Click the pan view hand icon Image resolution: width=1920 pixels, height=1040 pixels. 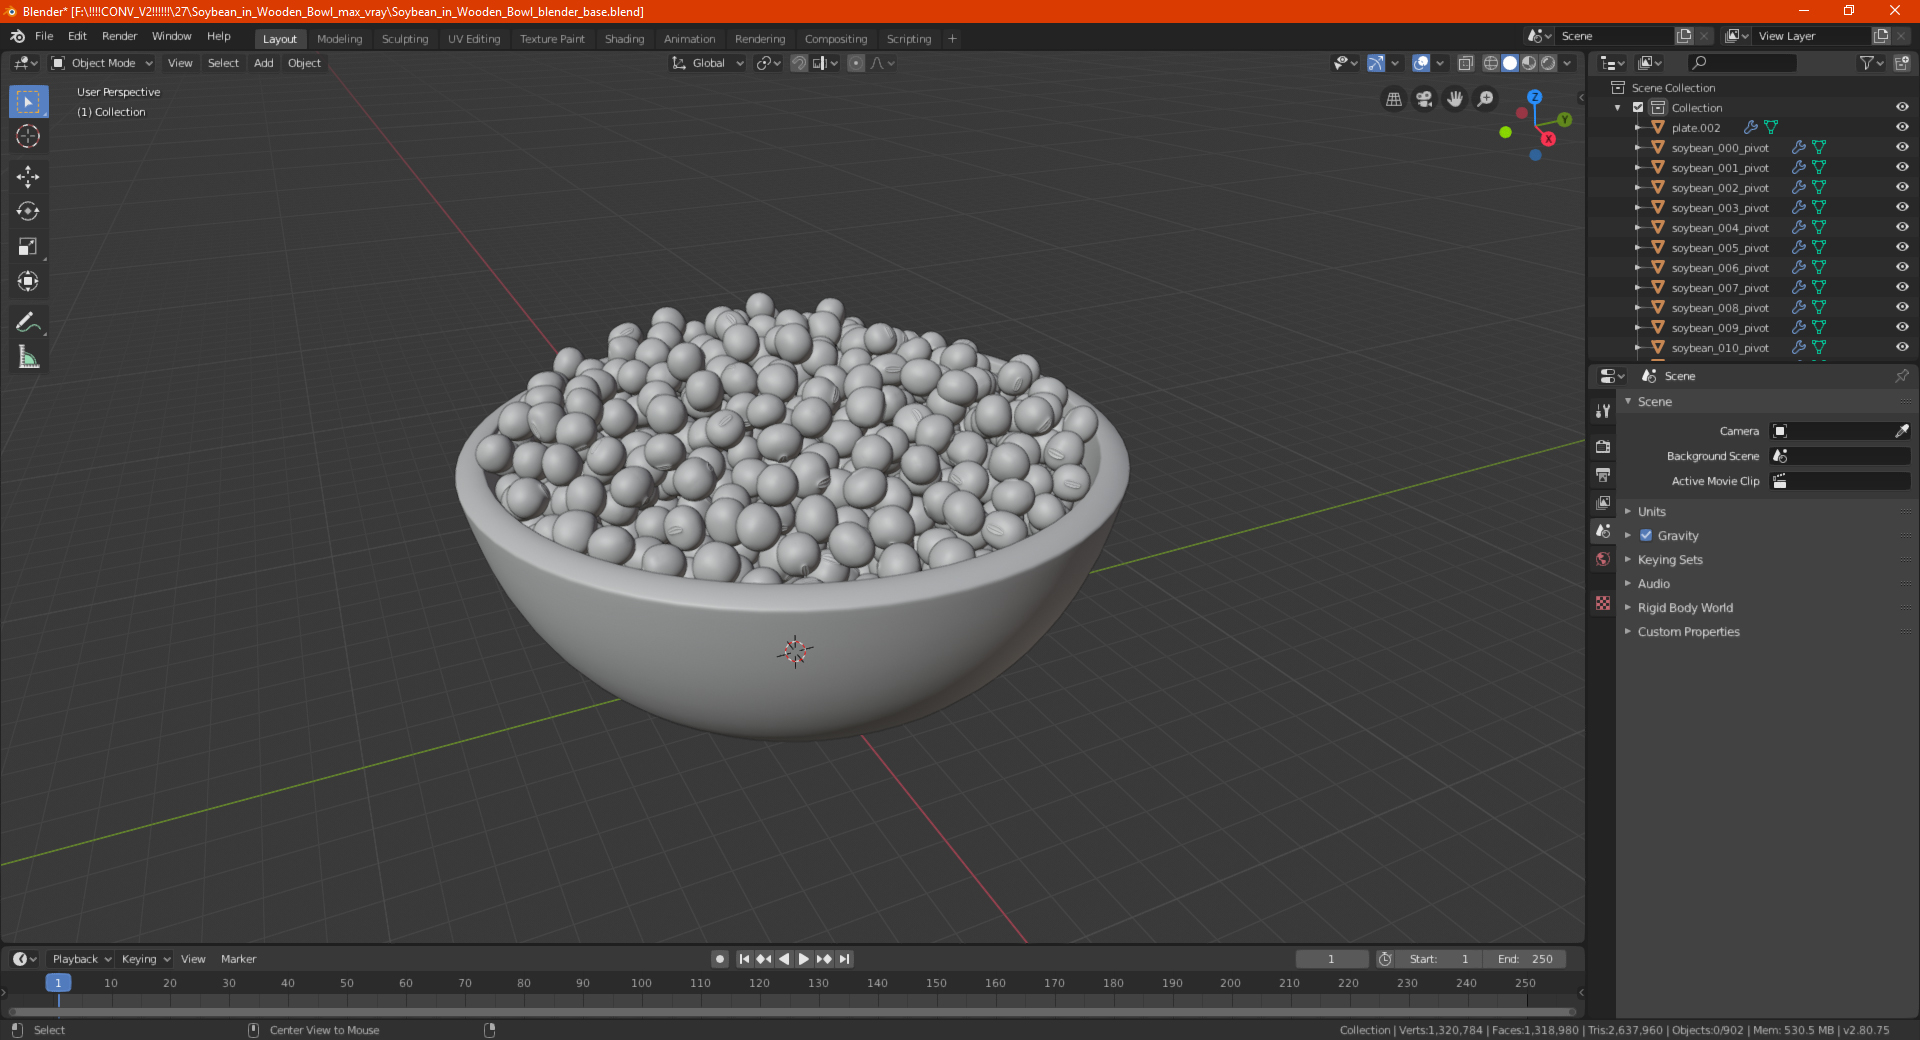1455,99
